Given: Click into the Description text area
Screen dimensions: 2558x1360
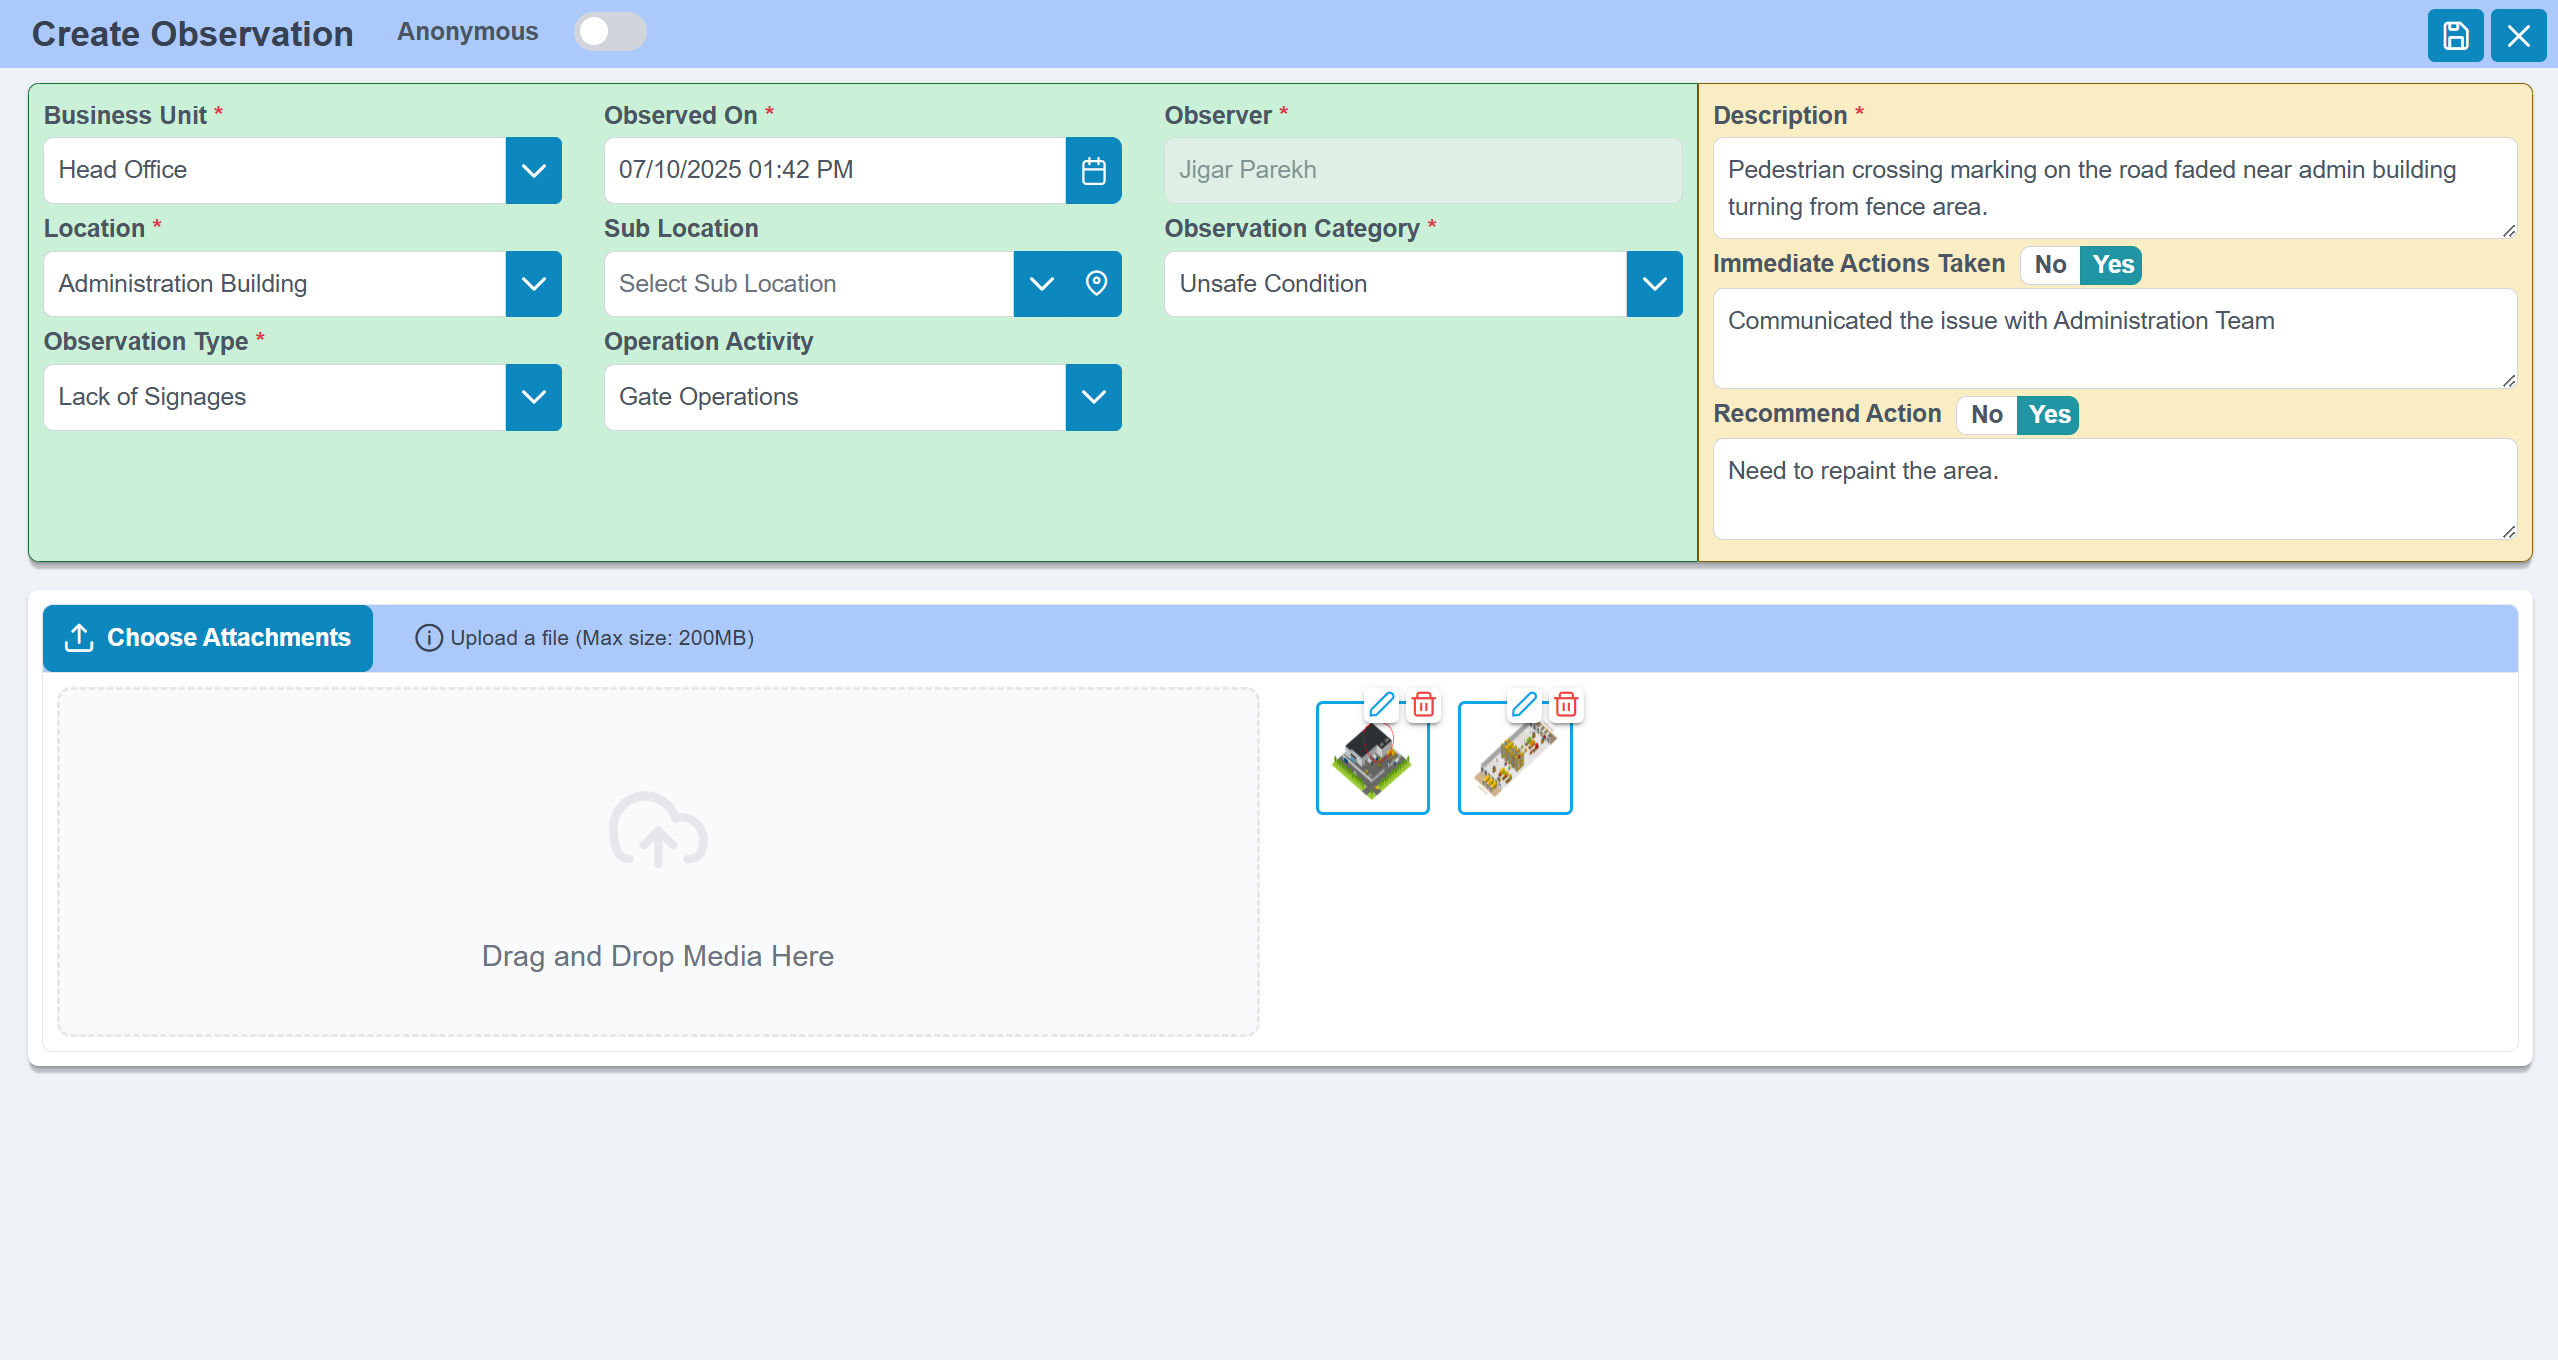Looking at the screenshot, I should pyautogui.click(x=2113, y=188).
